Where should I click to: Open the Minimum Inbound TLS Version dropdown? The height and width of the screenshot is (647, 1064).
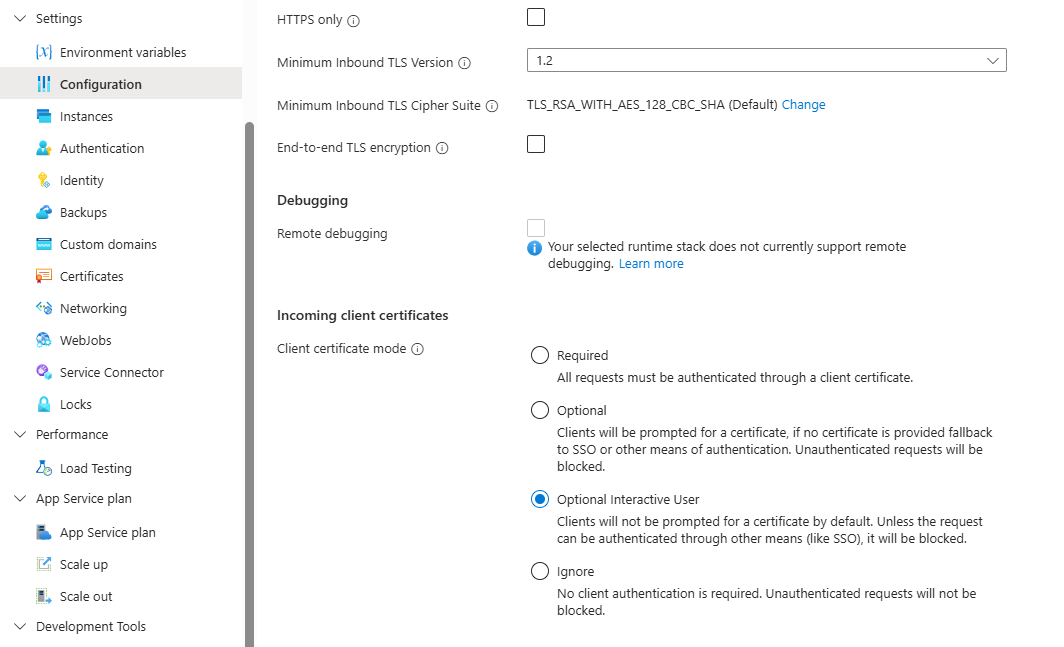(766, 61)
